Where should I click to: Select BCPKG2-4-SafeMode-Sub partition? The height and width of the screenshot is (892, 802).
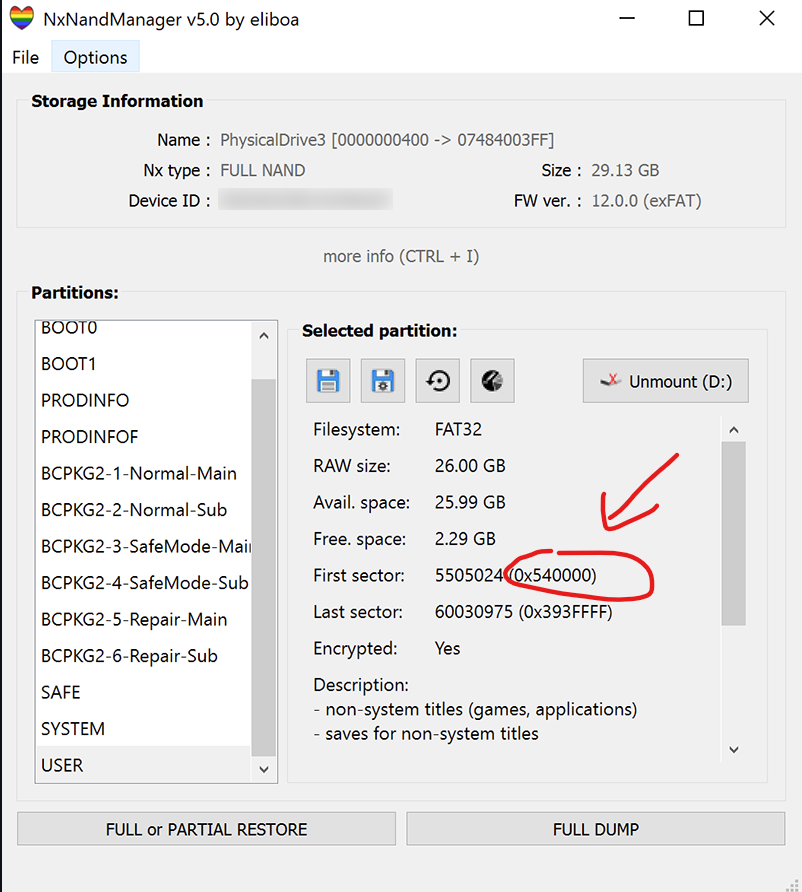[x=143, y=583]
